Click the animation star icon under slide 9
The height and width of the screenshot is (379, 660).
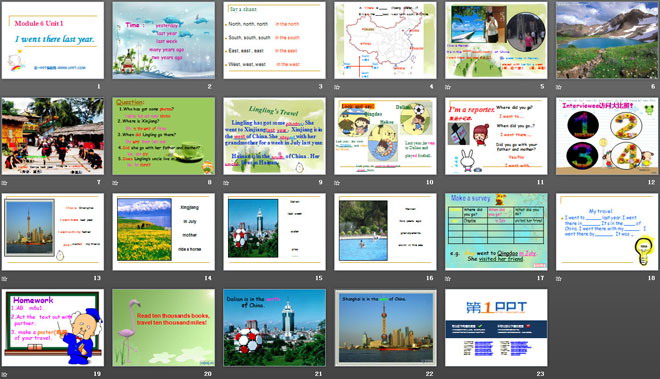(x=226, y=183)
